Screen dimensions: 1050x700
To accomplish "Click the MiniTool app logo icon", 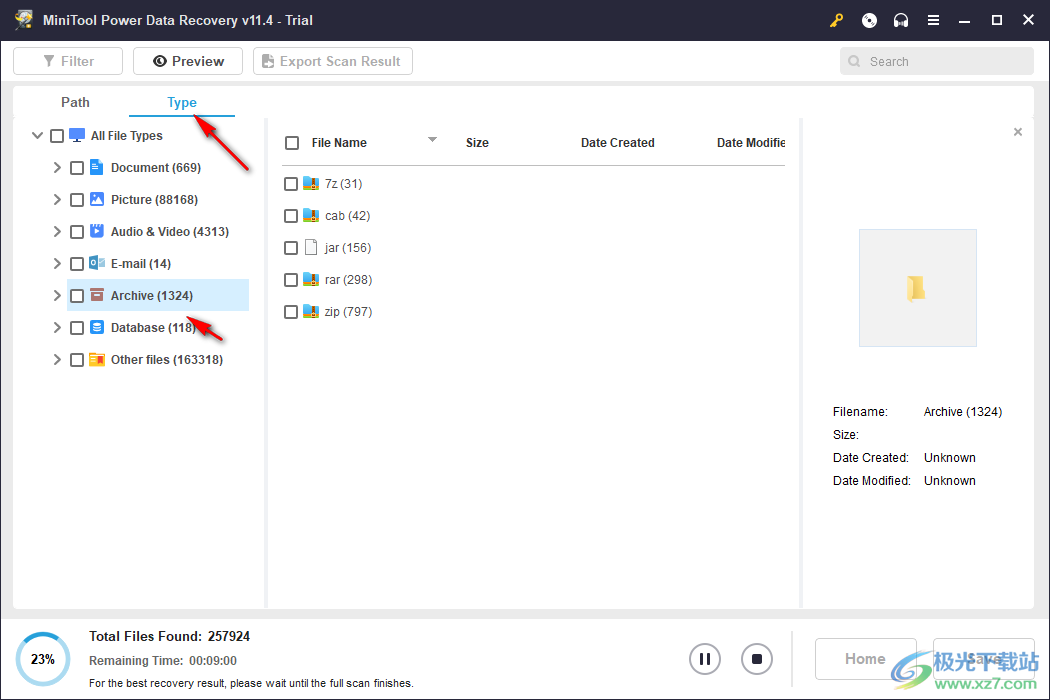I will coord(24,19).
